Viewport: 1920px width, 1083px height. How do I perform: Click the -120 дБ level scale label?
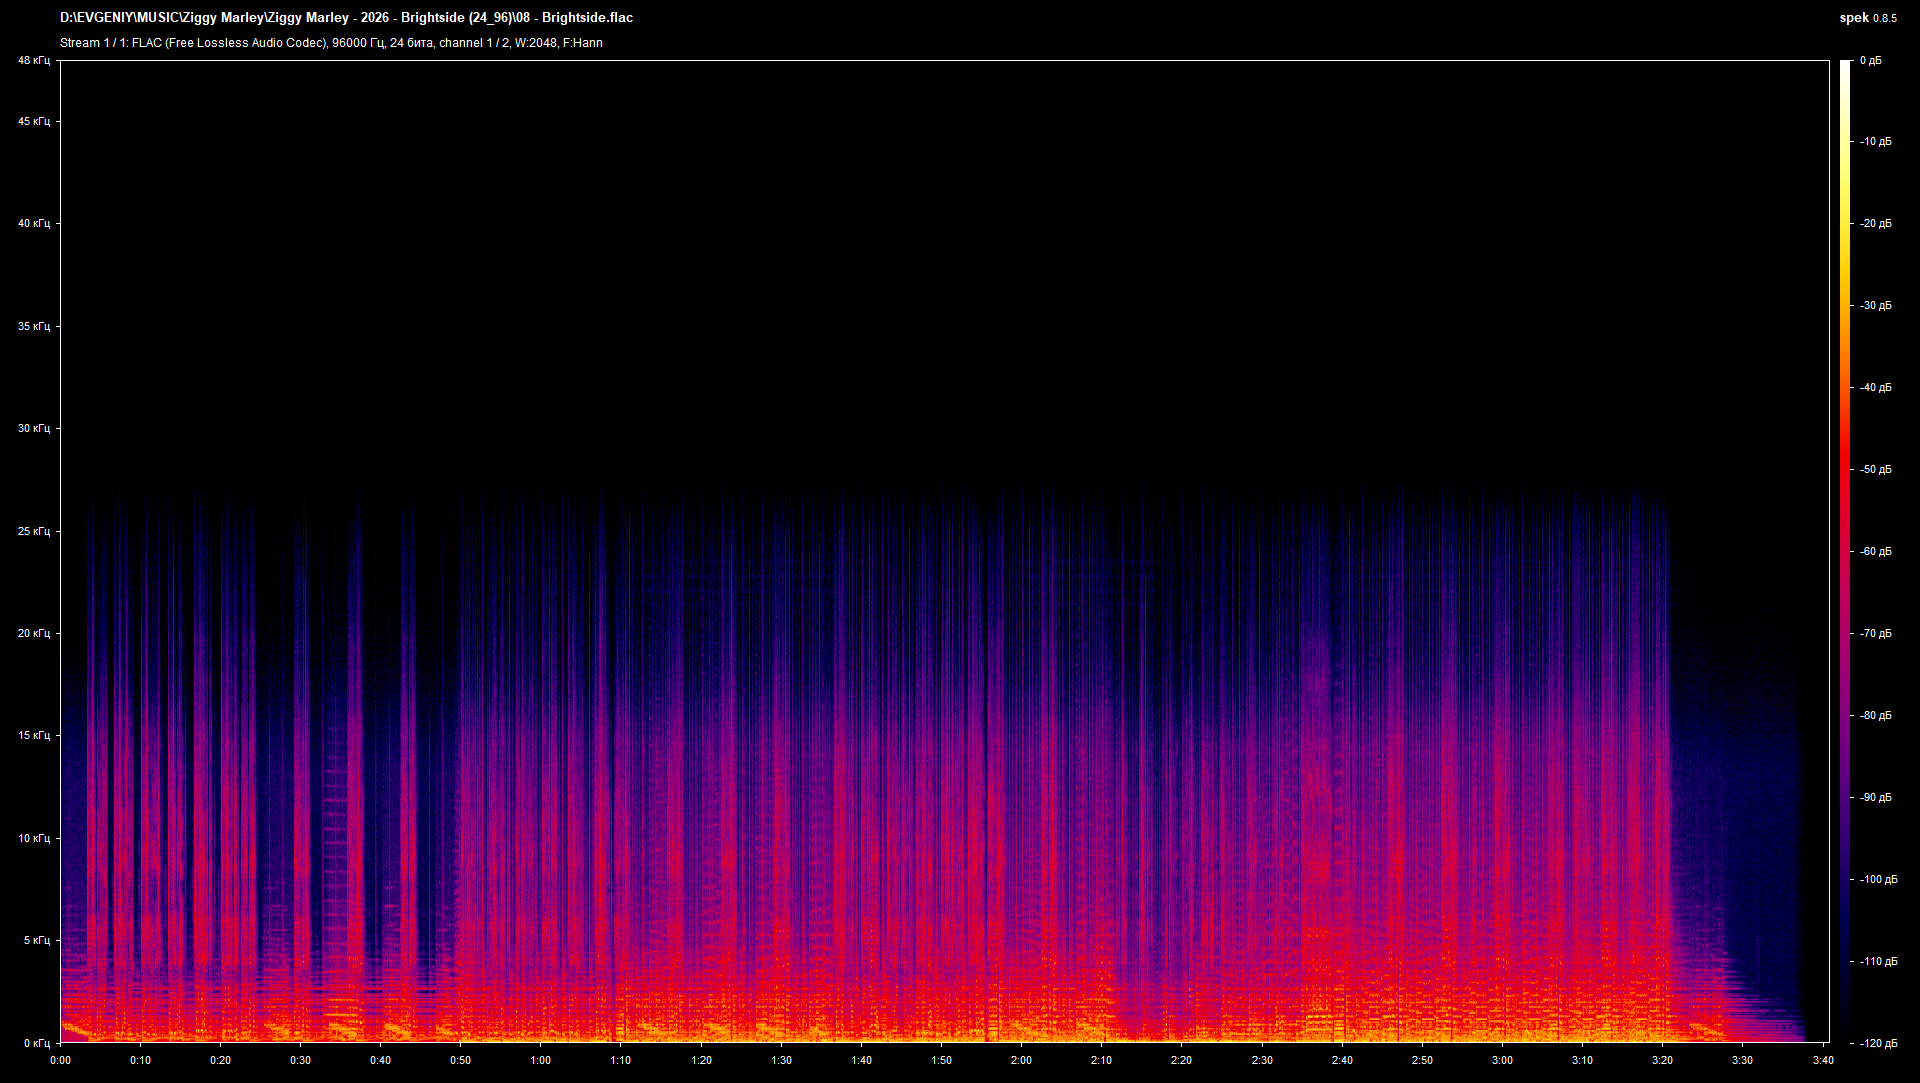pos(1879,1044)
